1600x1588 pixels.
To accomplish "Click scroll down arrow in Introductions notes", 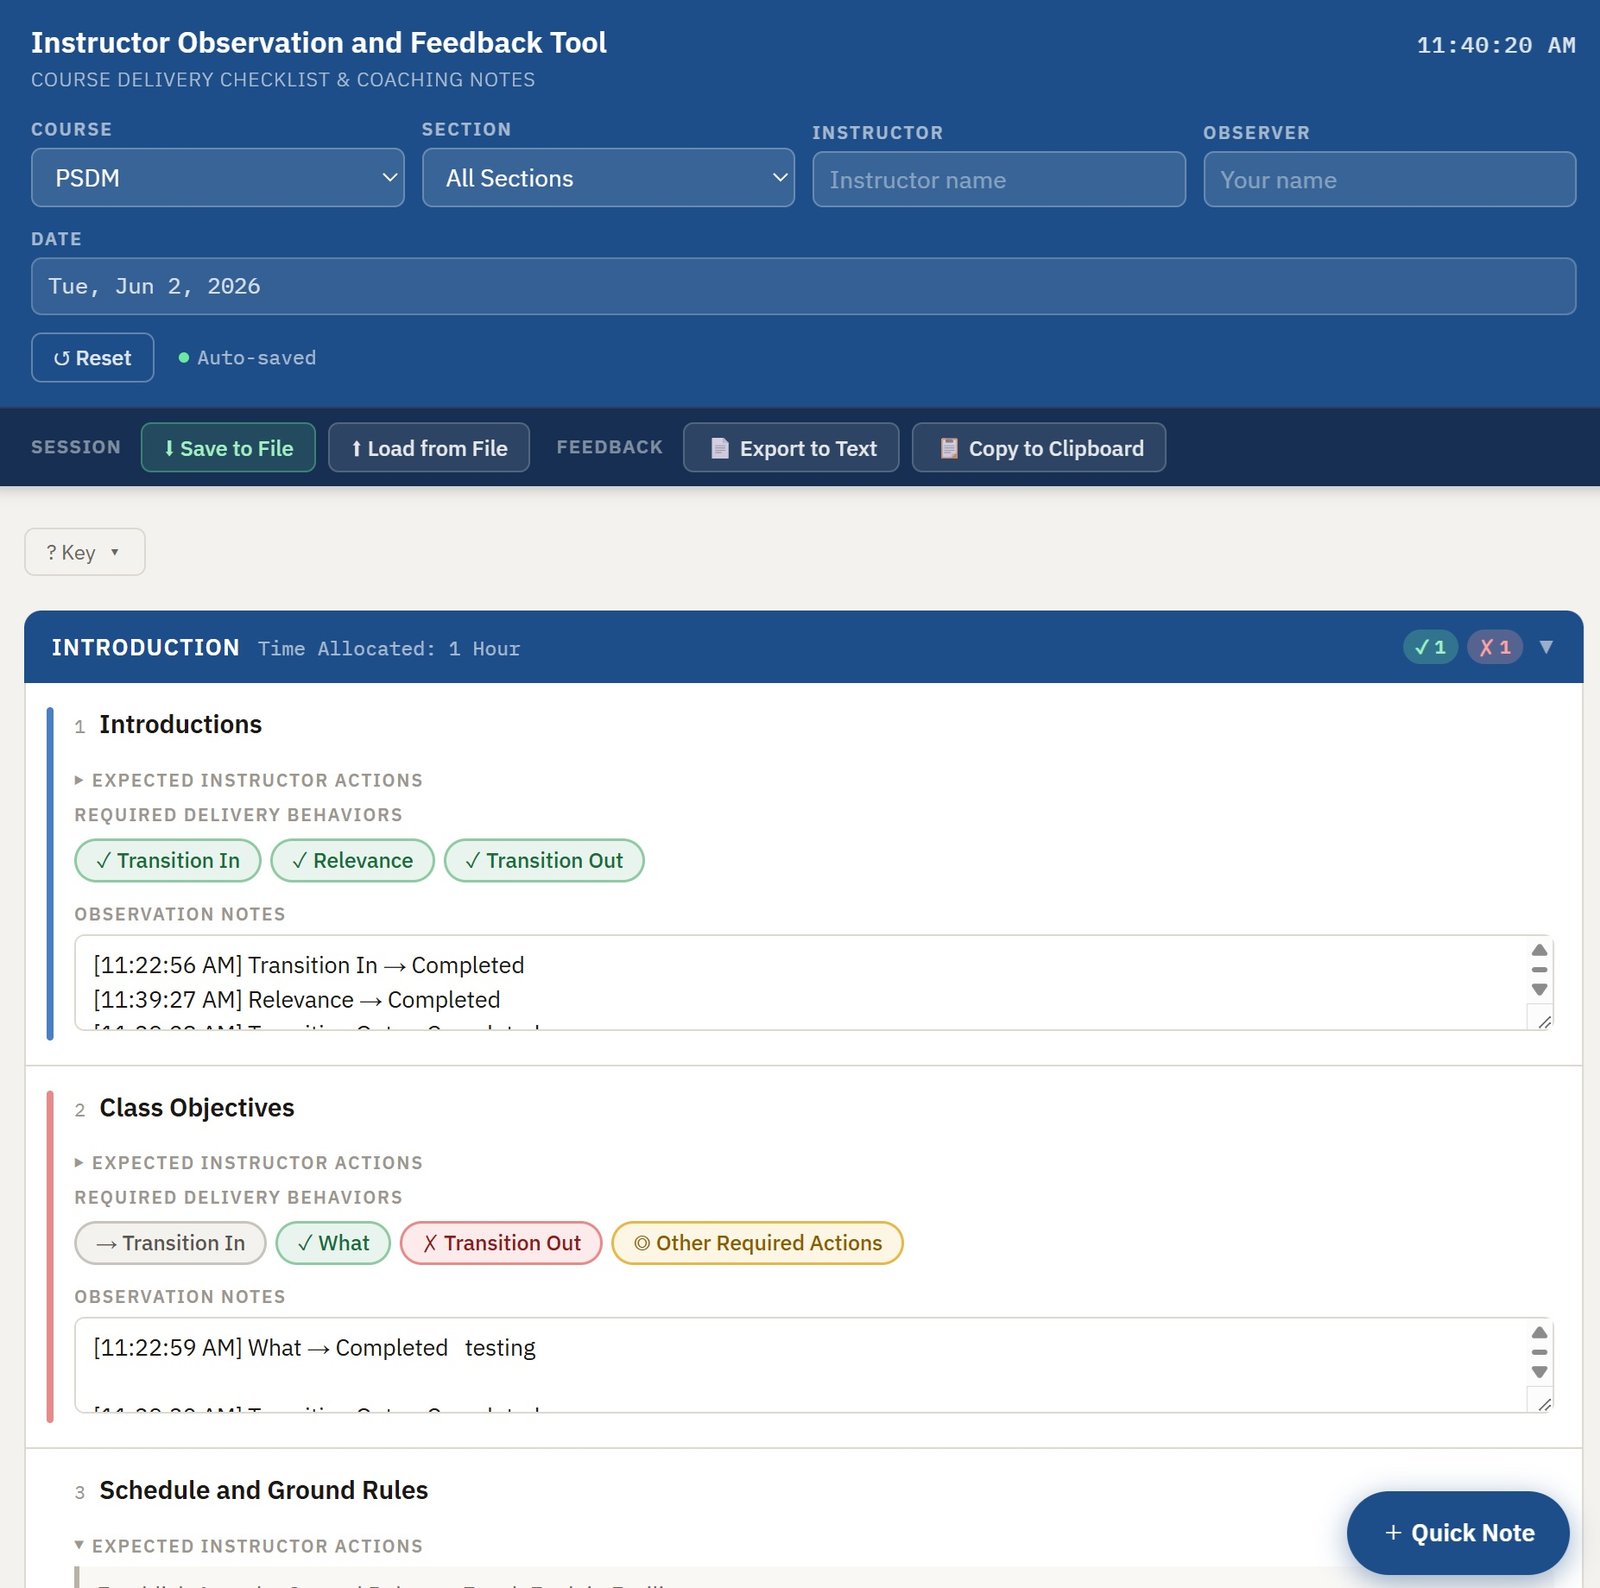I will point(1540,989).
